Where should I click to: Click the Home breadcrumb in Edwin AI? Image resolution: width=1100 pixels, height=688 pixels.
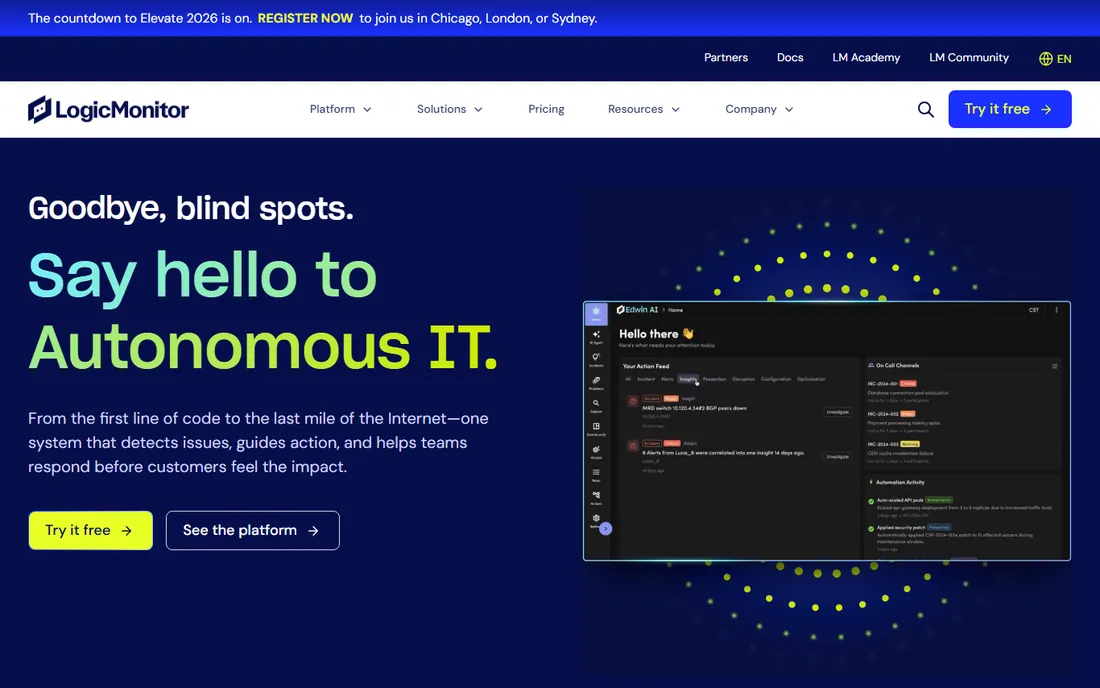pos(676,310)
